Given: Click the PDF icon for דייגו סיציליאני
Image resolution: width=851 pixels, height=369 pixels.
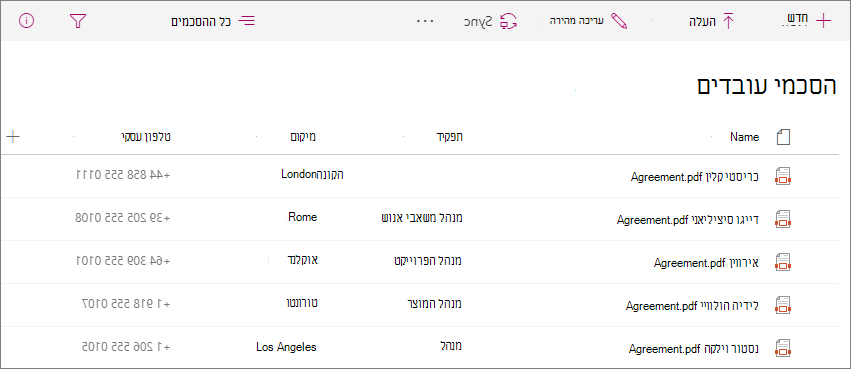Looking at the screenshot, I should [x=783, y=219].
